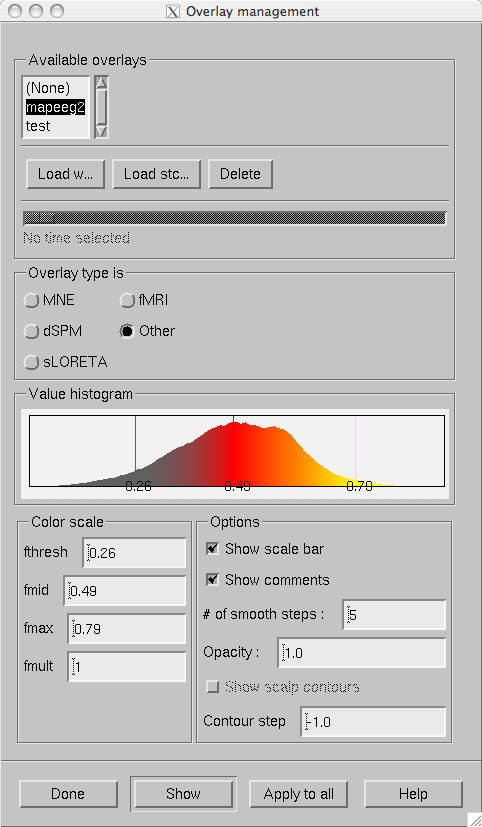Viewport: 482px width, 827px height.
Task: Click the window resize grip icon
Action: [475, 819]
